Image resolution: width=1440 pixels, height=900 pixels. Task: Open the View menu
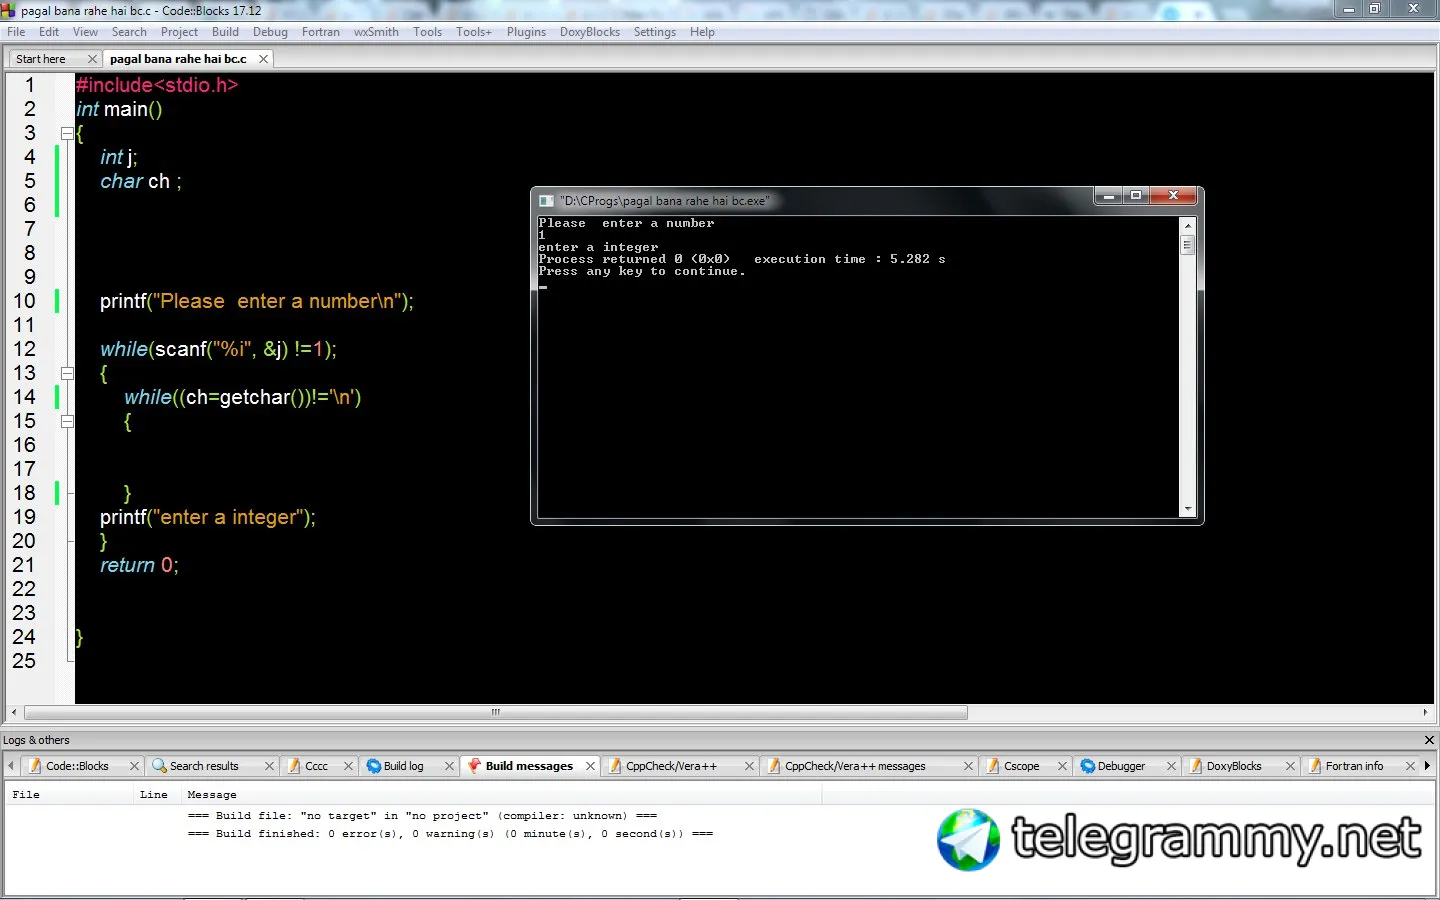pos(86,32)
